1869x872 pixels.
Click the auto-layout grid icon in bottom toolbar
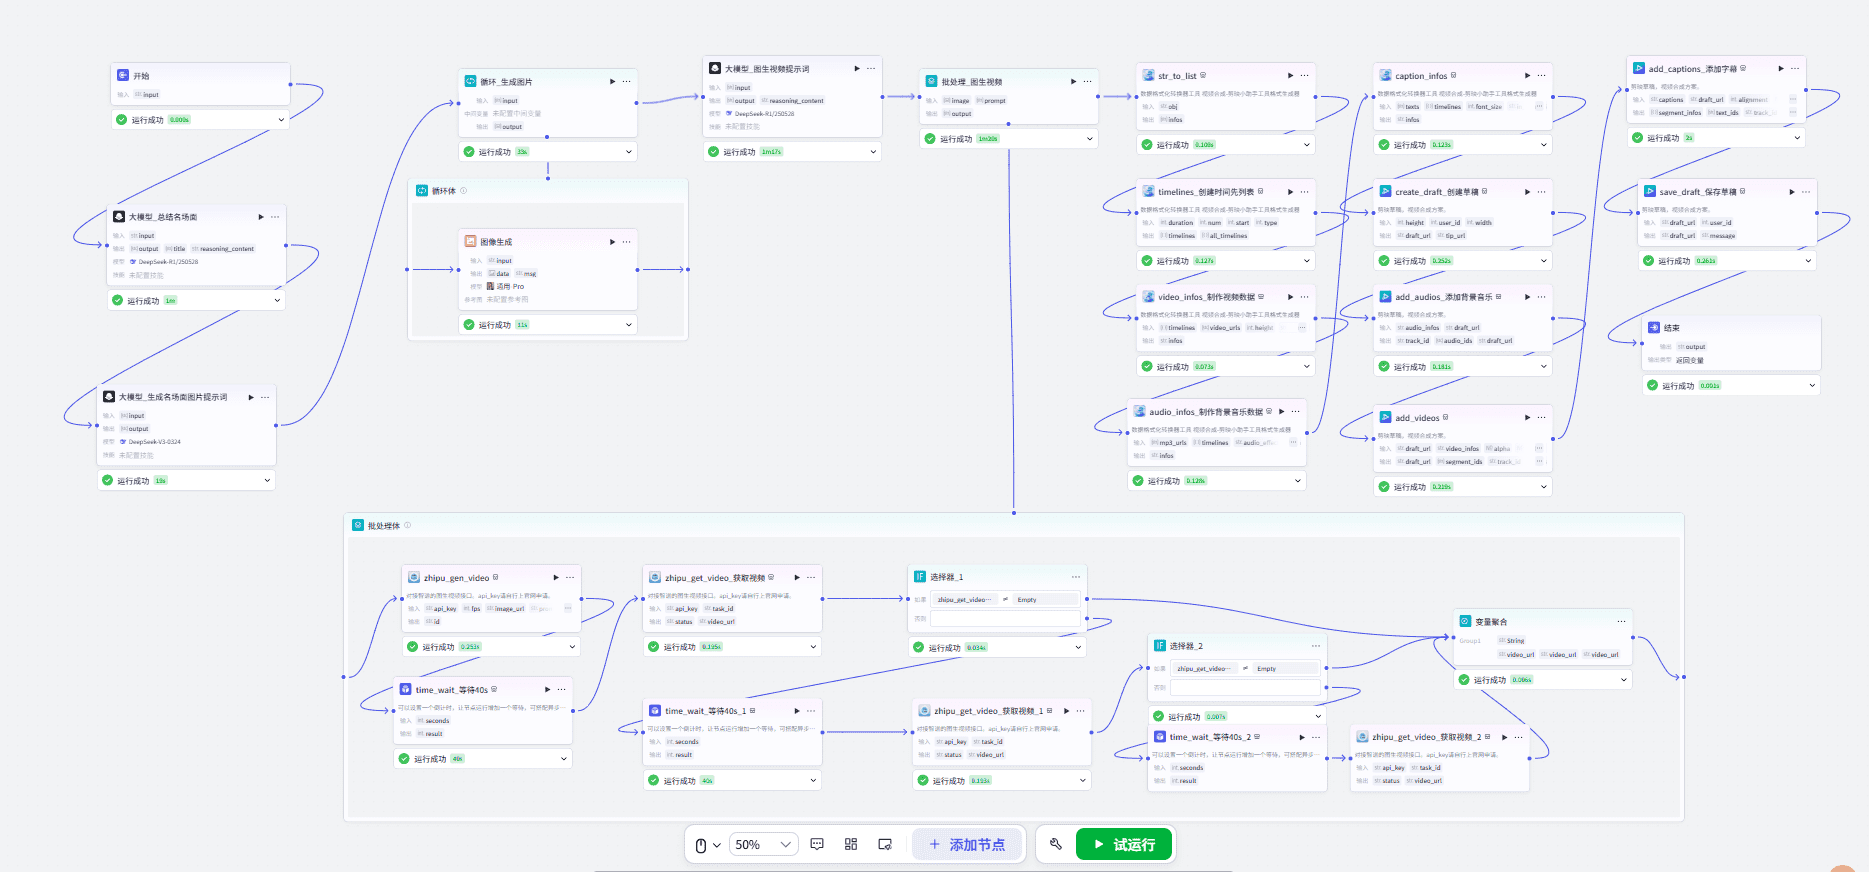(851, 844)
